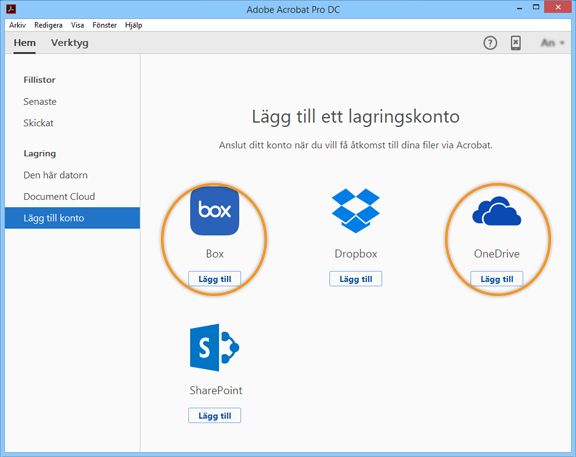Add SharePoint account with Lägg till

coord(215,415)
